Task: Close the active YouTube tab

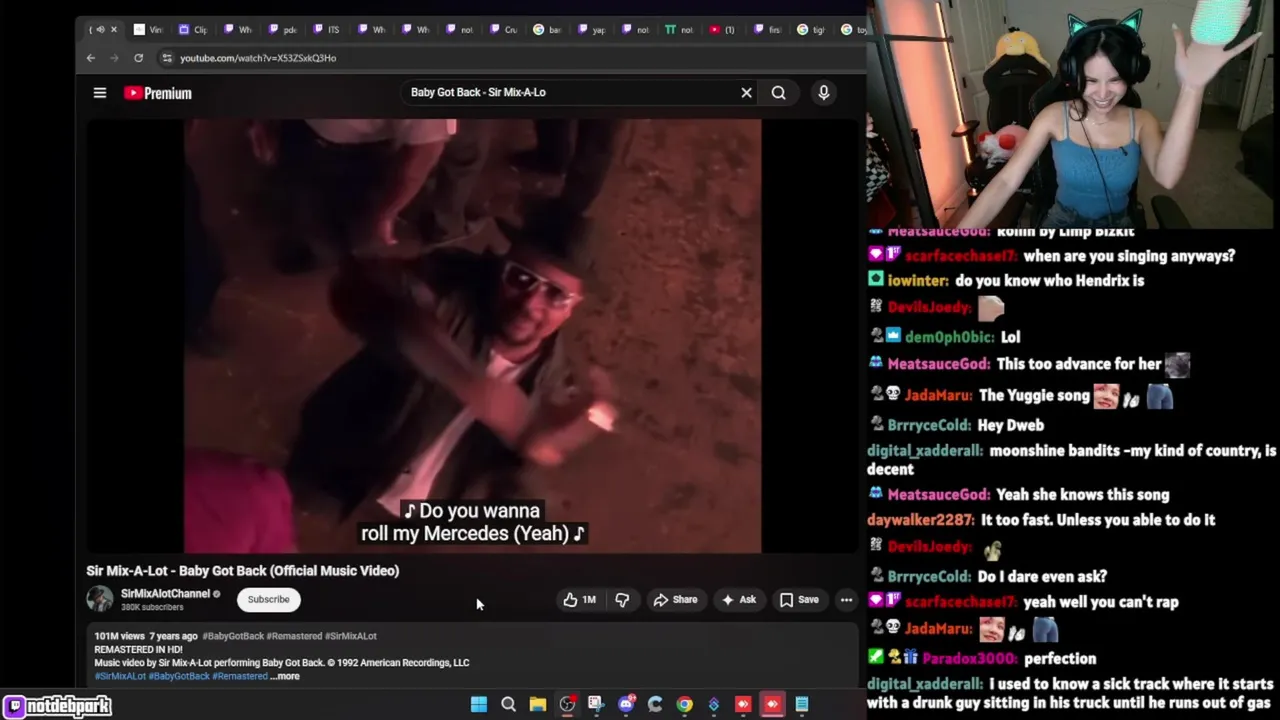Action: (113, 30)
